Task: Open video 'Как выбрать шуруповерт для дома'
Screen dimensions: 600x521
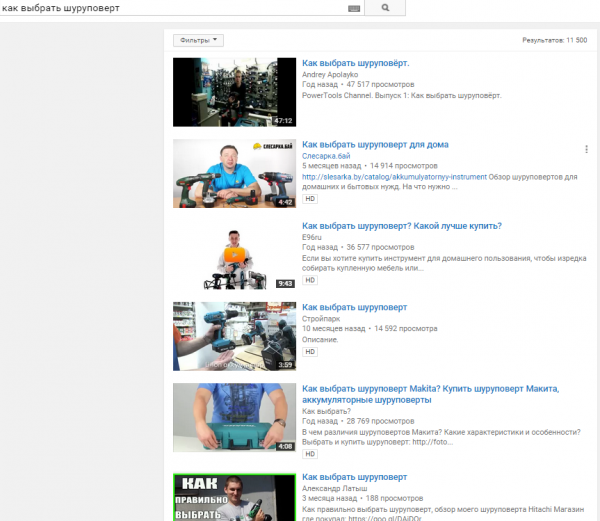Action: [375, 145]
